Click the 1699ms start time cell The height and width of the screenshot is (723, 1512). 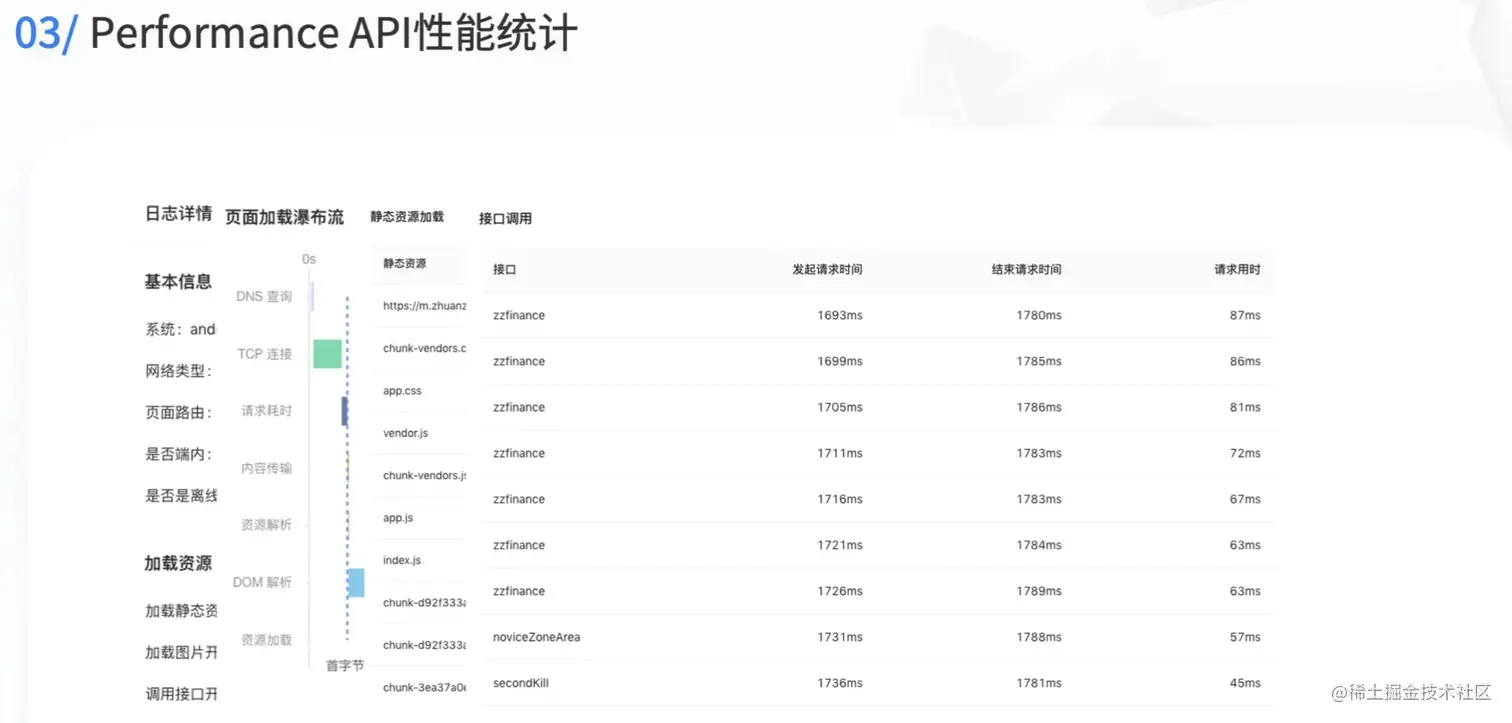(x=839, y=361)
